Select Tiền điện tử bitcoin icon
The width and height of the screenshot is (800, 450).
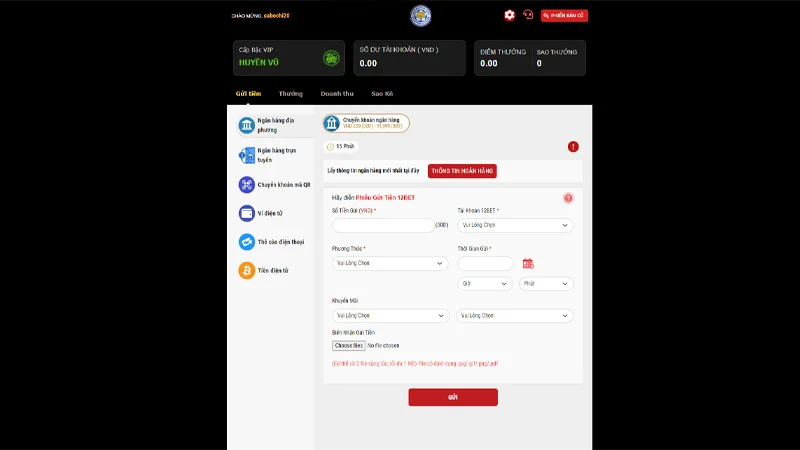pos(246,270)
